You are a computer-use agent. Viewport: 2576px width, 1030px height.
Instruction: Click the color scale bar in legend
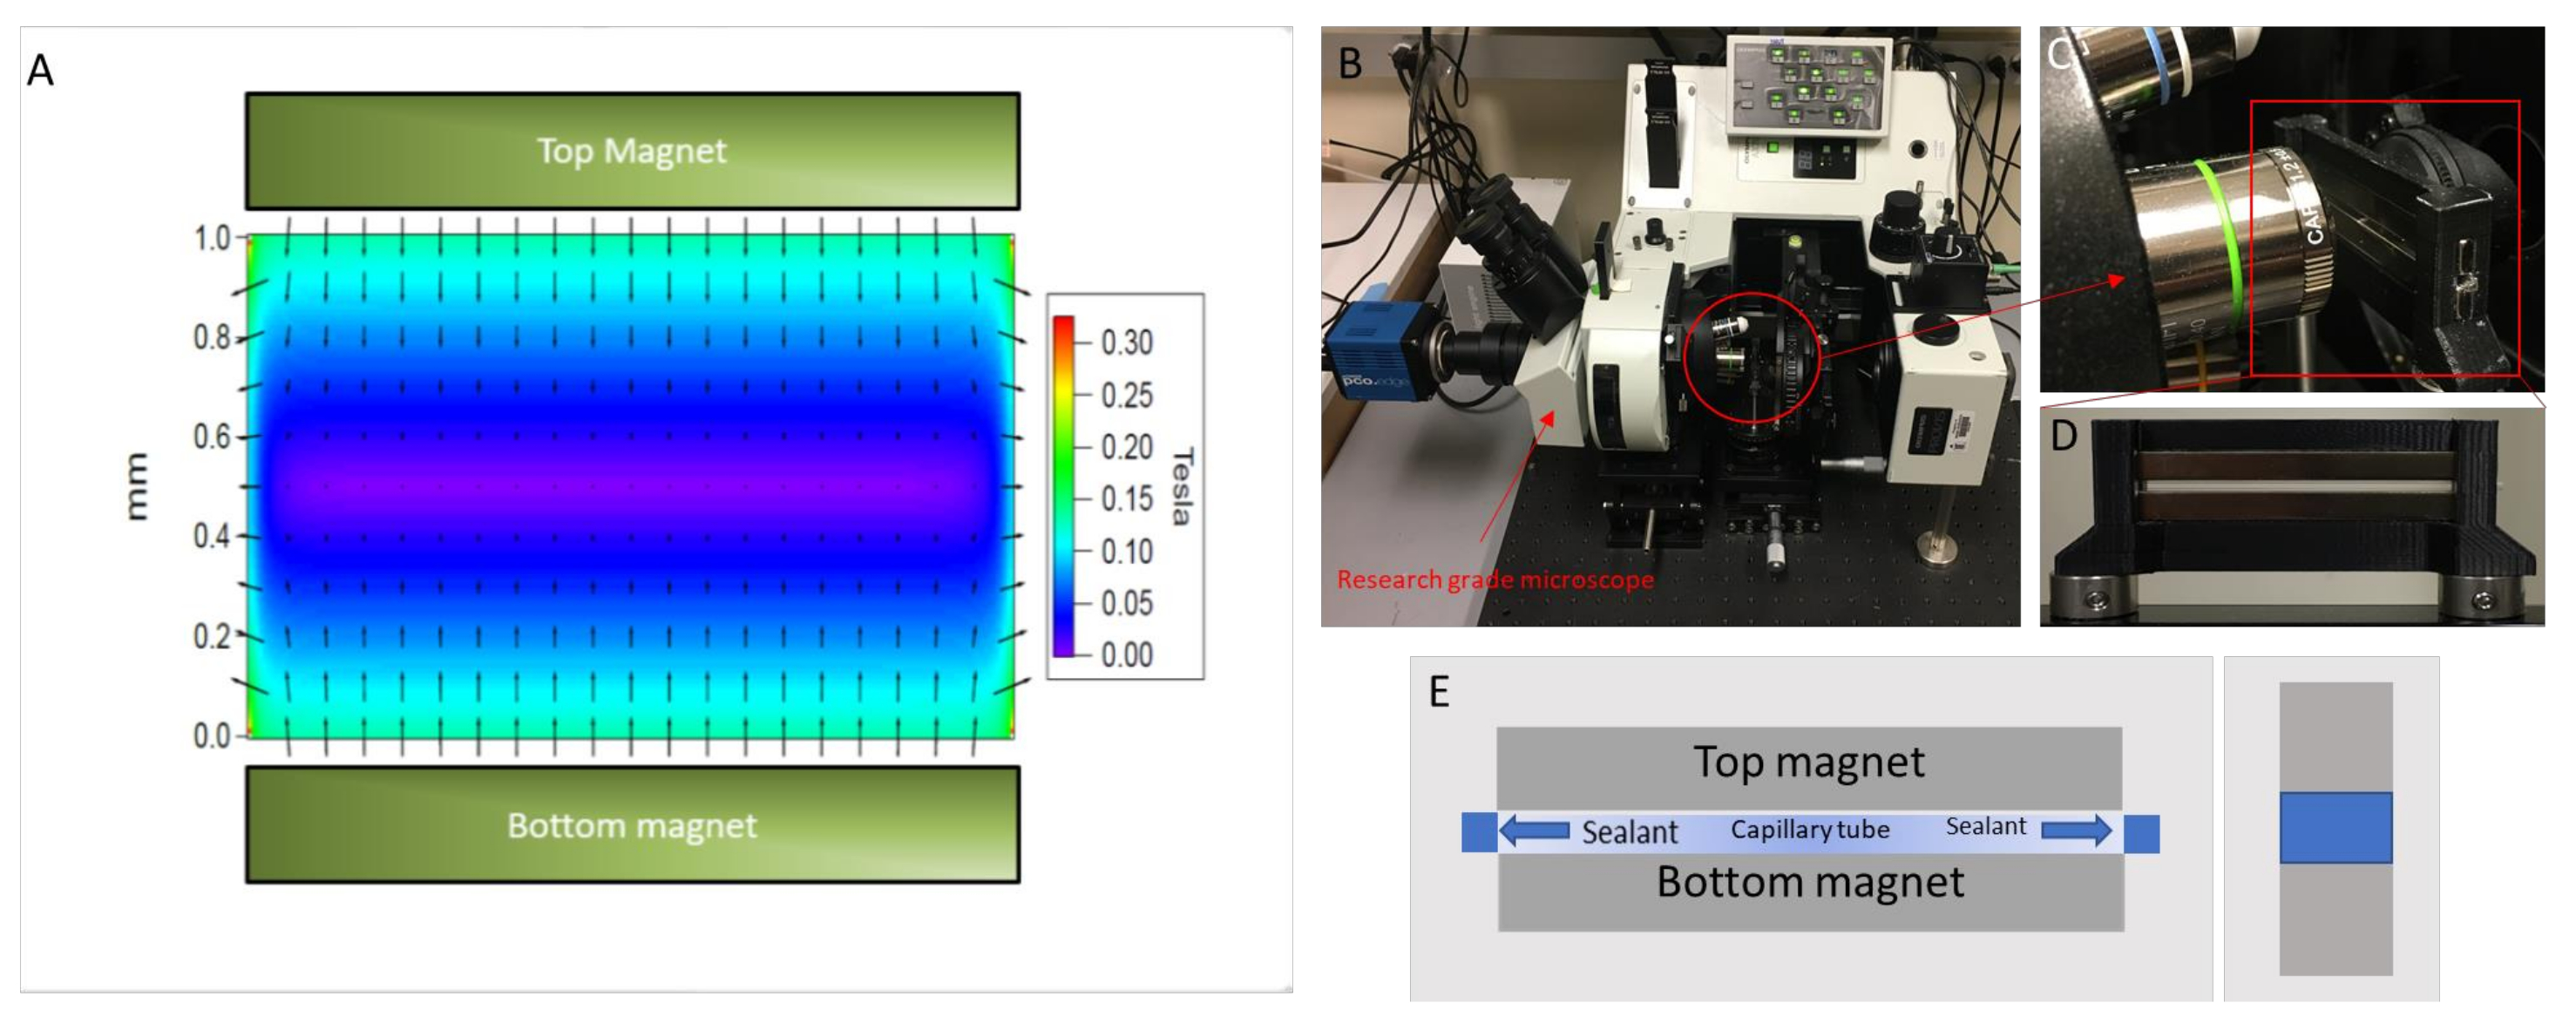1063,486
